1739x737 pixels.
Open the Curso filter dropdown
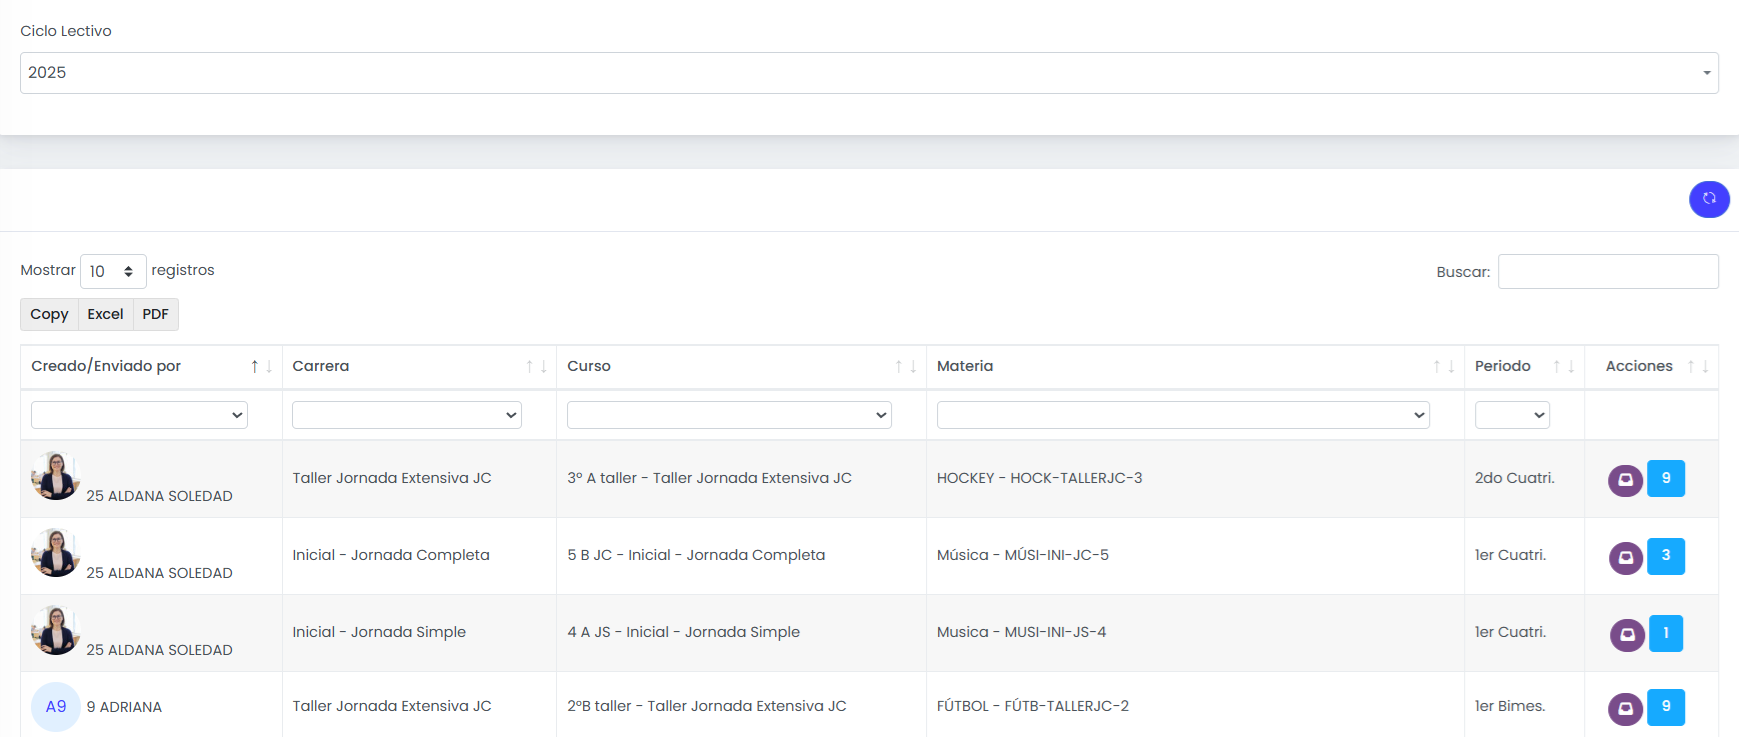tap(729, 415)
